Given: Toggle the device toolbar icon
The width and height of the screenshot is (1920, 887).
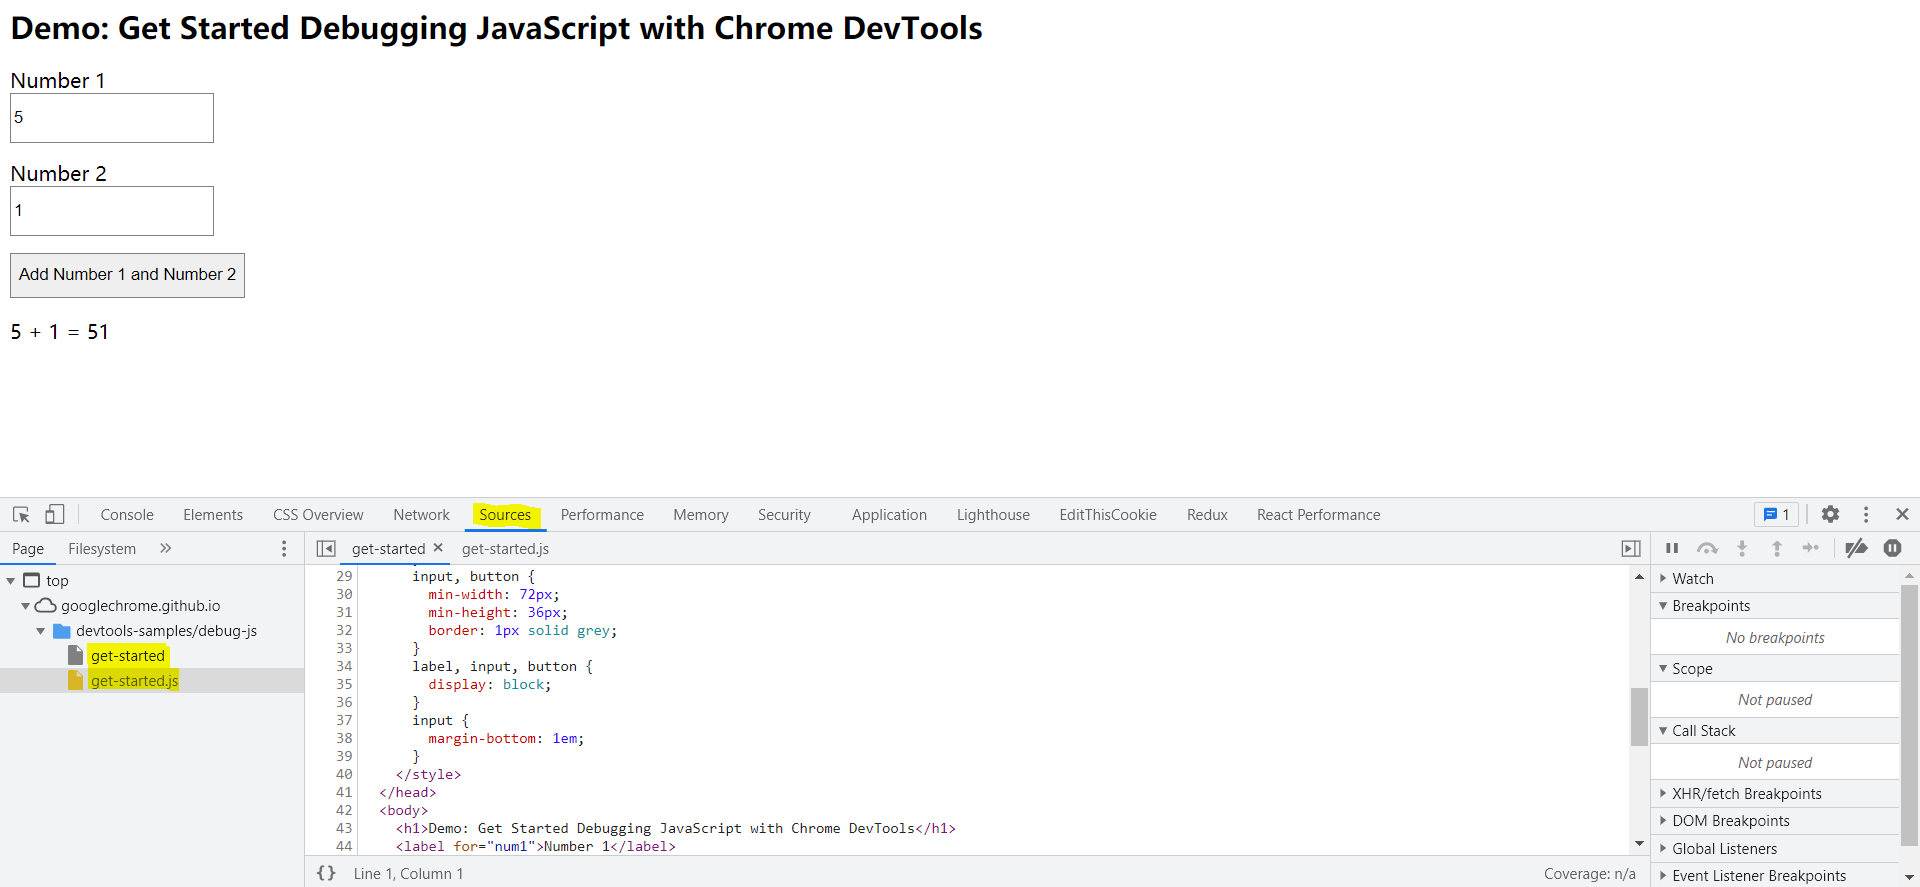Looking at the screenshot, I should [55, 514].
